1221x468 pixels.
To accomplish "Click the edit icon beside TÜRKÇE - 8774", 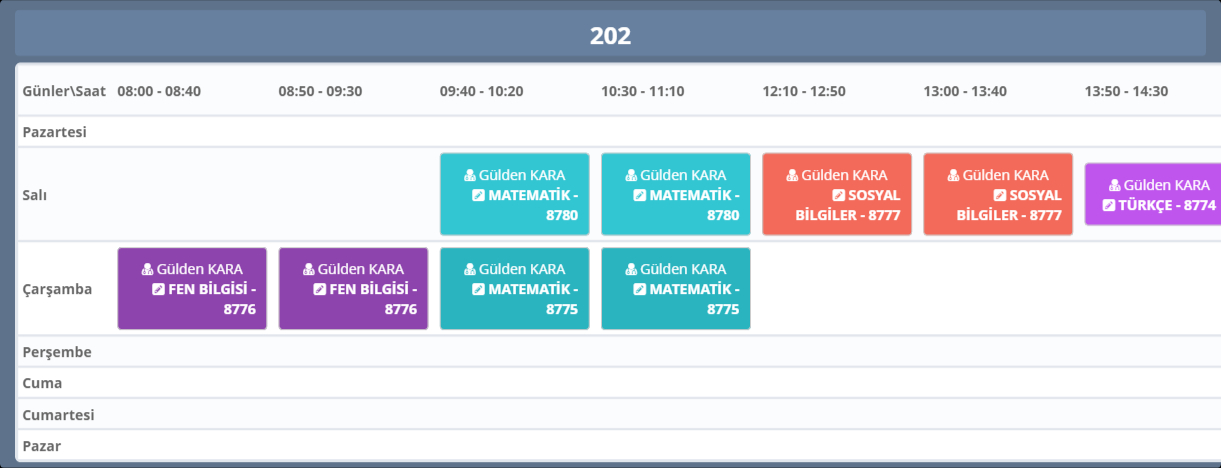I will click(x=1108, y=205).
